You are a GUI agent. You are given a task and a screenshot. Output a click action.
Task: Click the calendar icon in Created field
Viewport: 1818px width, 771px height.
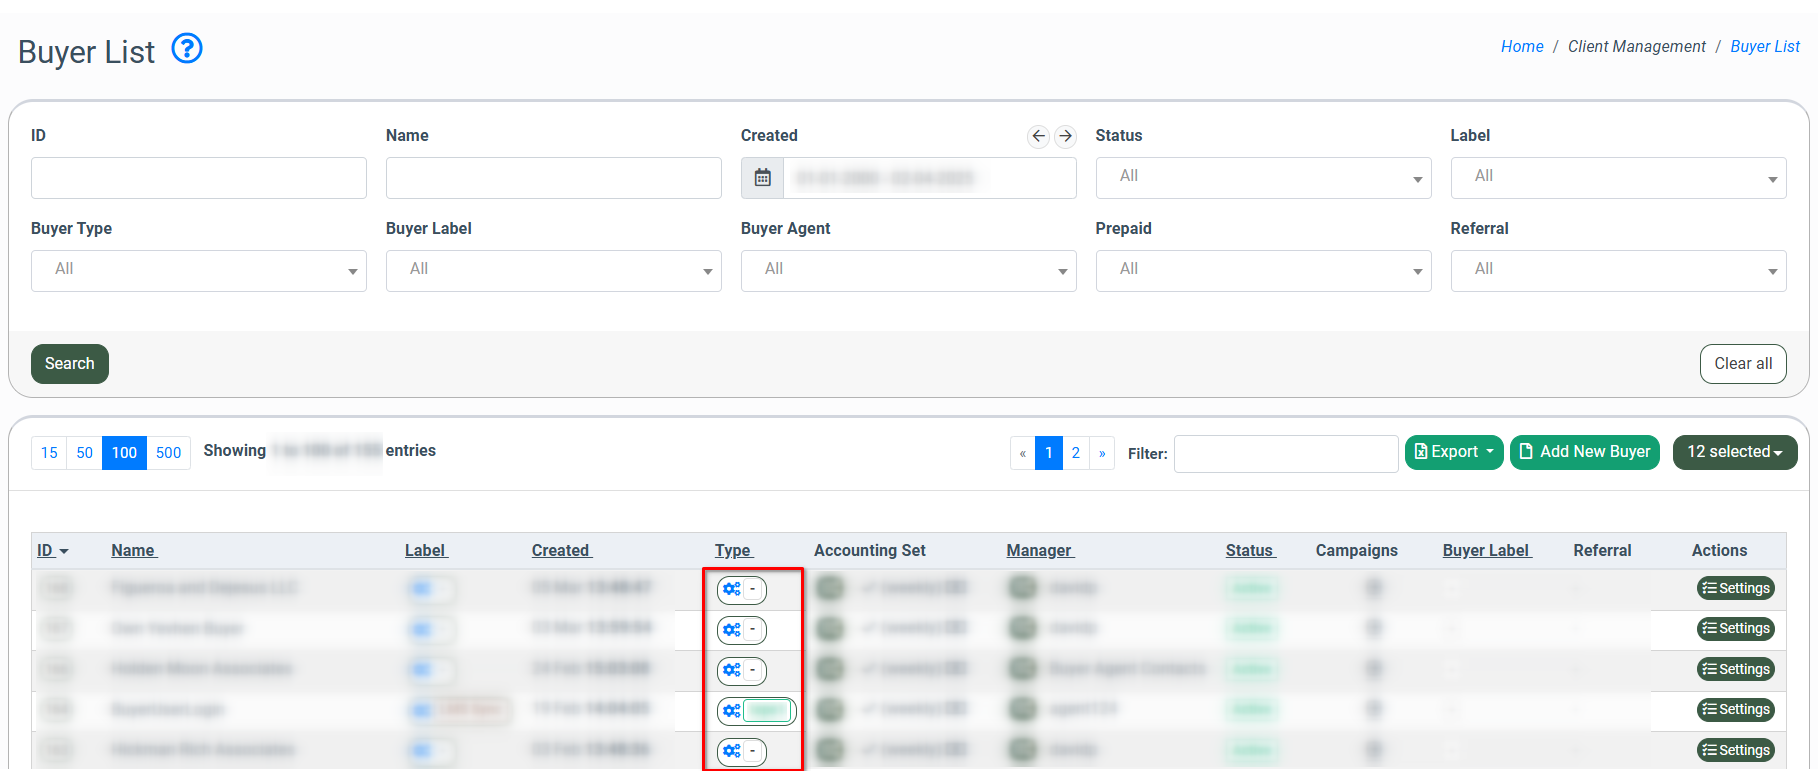tap(762, 178)
